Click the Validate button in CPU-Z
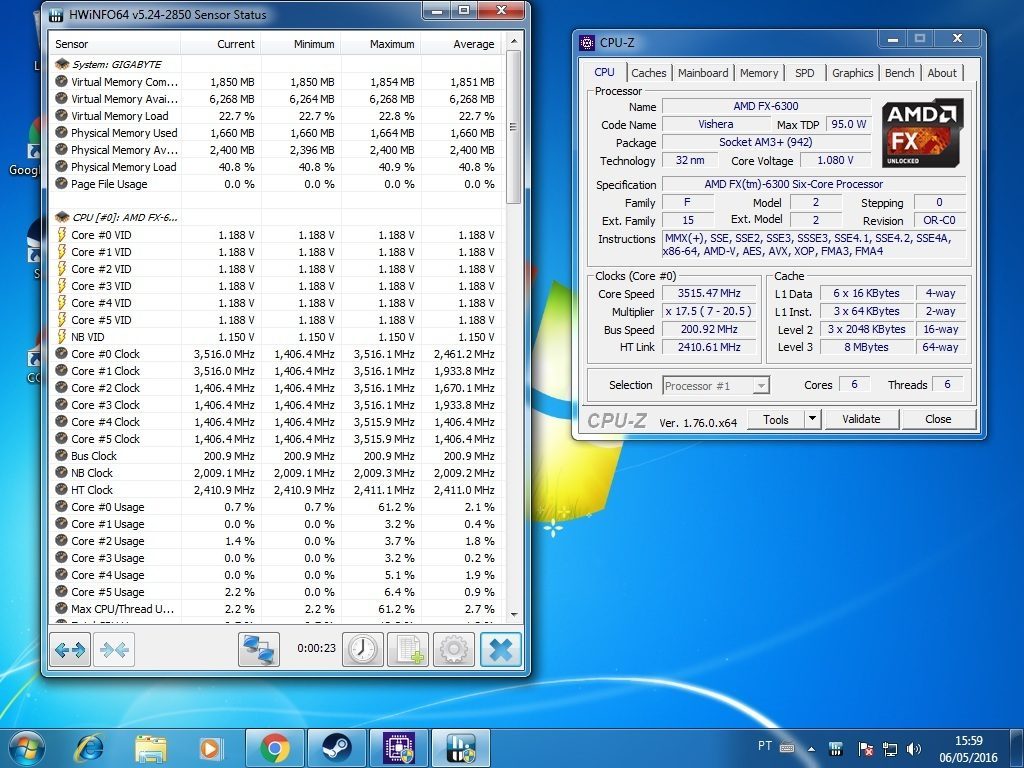1024x768 pixels. click(861, 419)
